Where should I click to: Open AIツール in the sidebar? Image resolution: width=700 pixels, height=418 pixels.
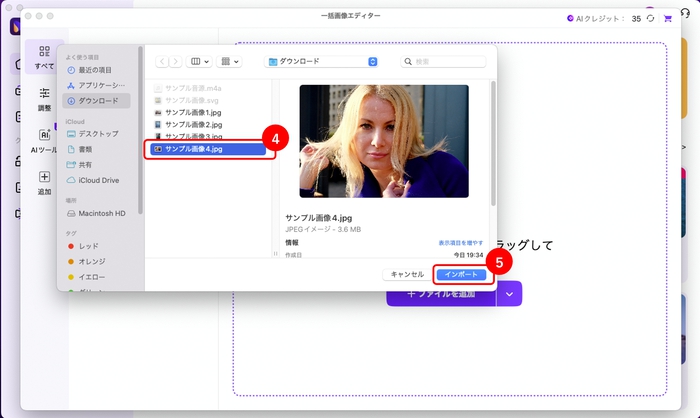point(44,141)
